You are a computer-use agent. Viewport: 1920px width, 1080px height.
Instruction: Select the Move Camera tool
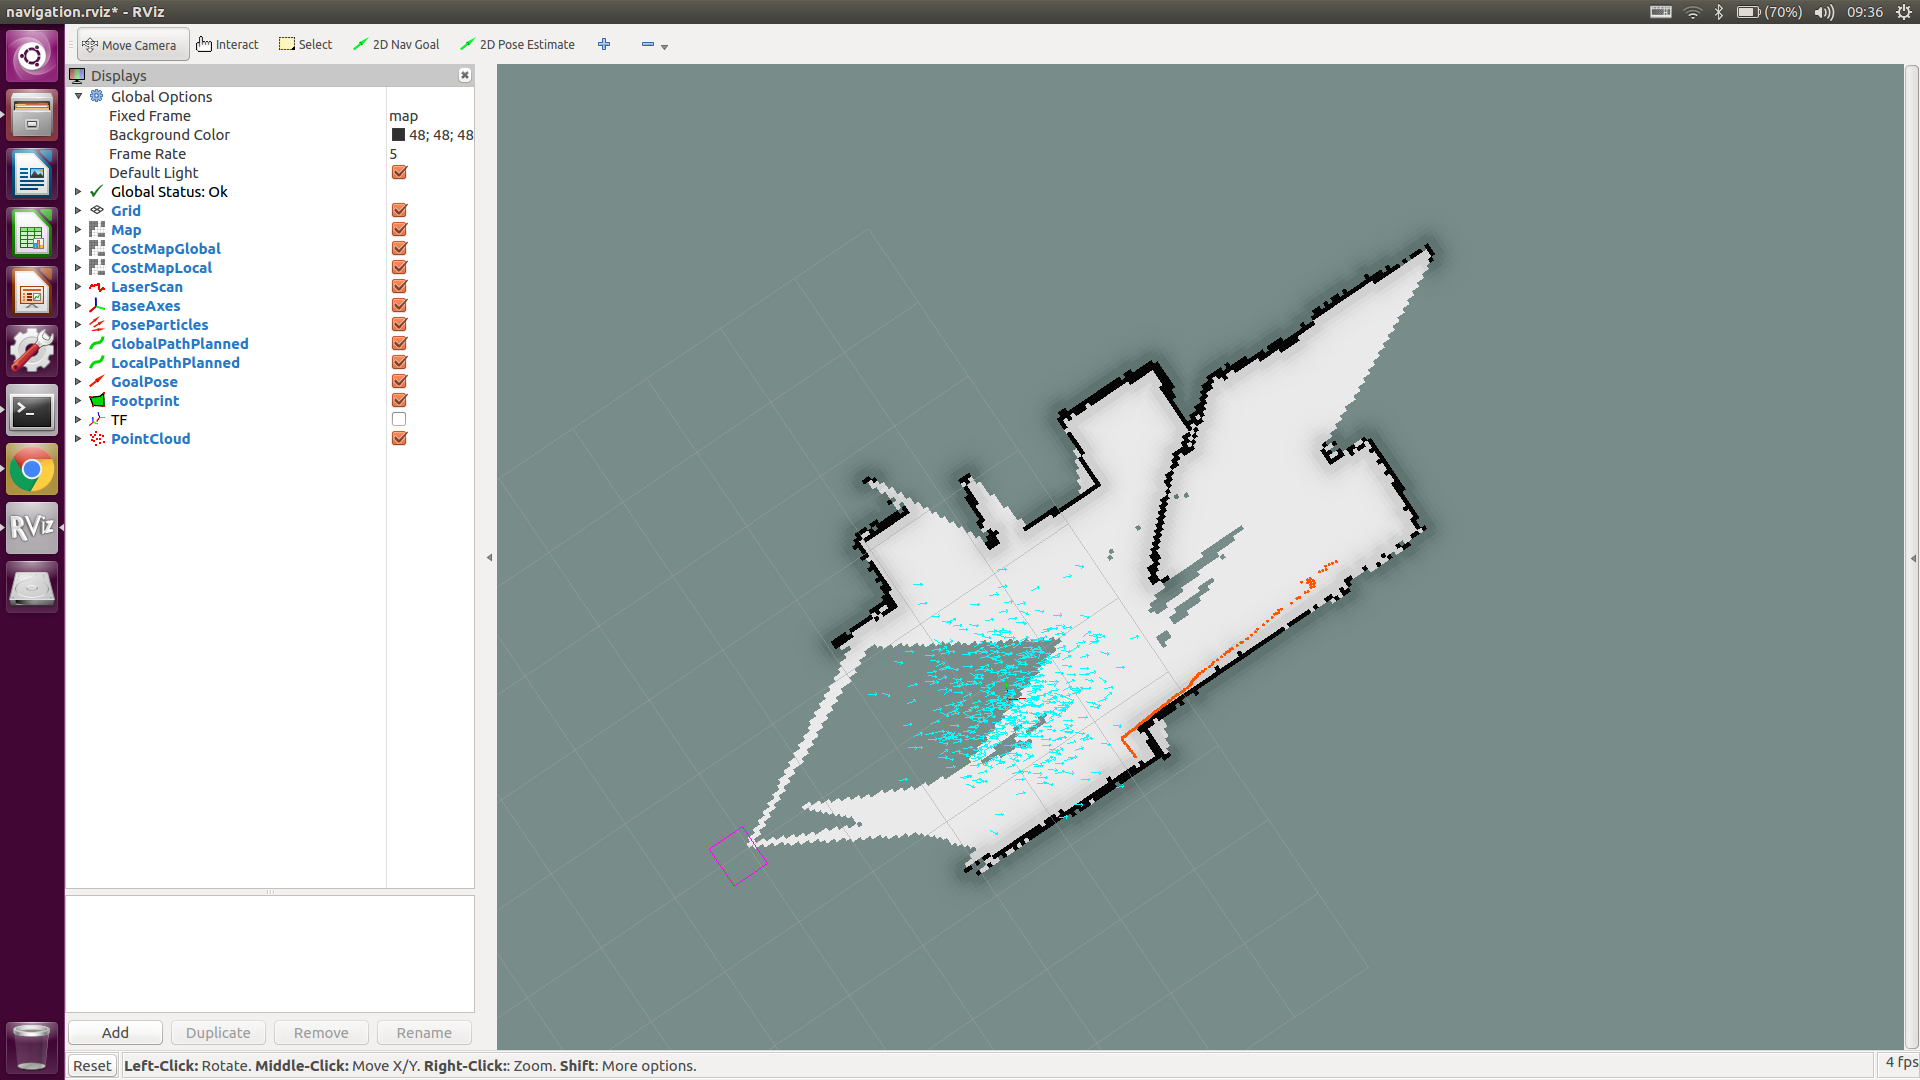pos(132,45)
